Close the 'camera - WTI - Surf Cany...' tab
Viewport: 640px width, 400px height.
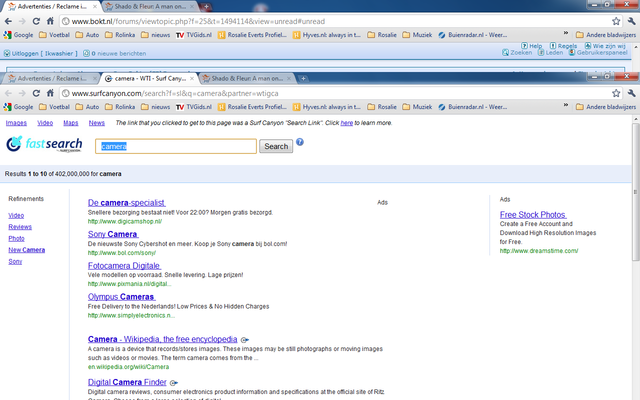click(x=192, y=78)
